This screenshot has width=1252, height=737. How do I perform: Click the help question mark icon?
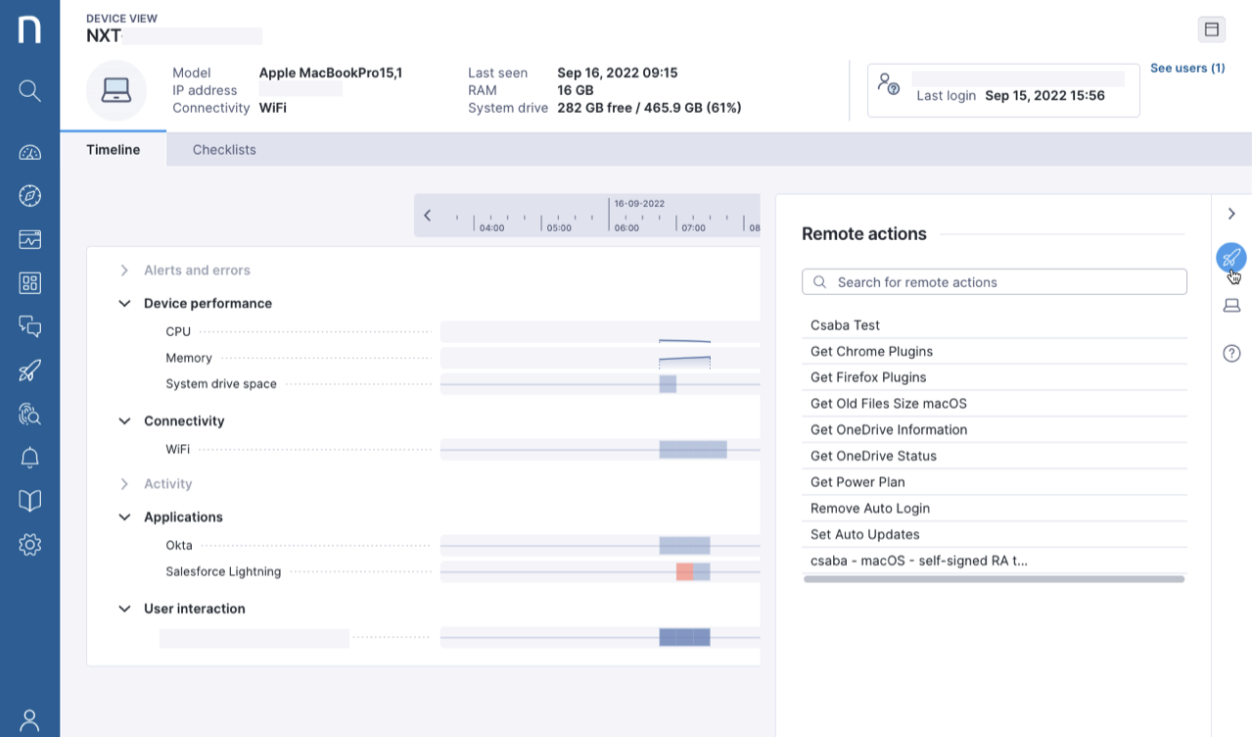coord(1232,353)
